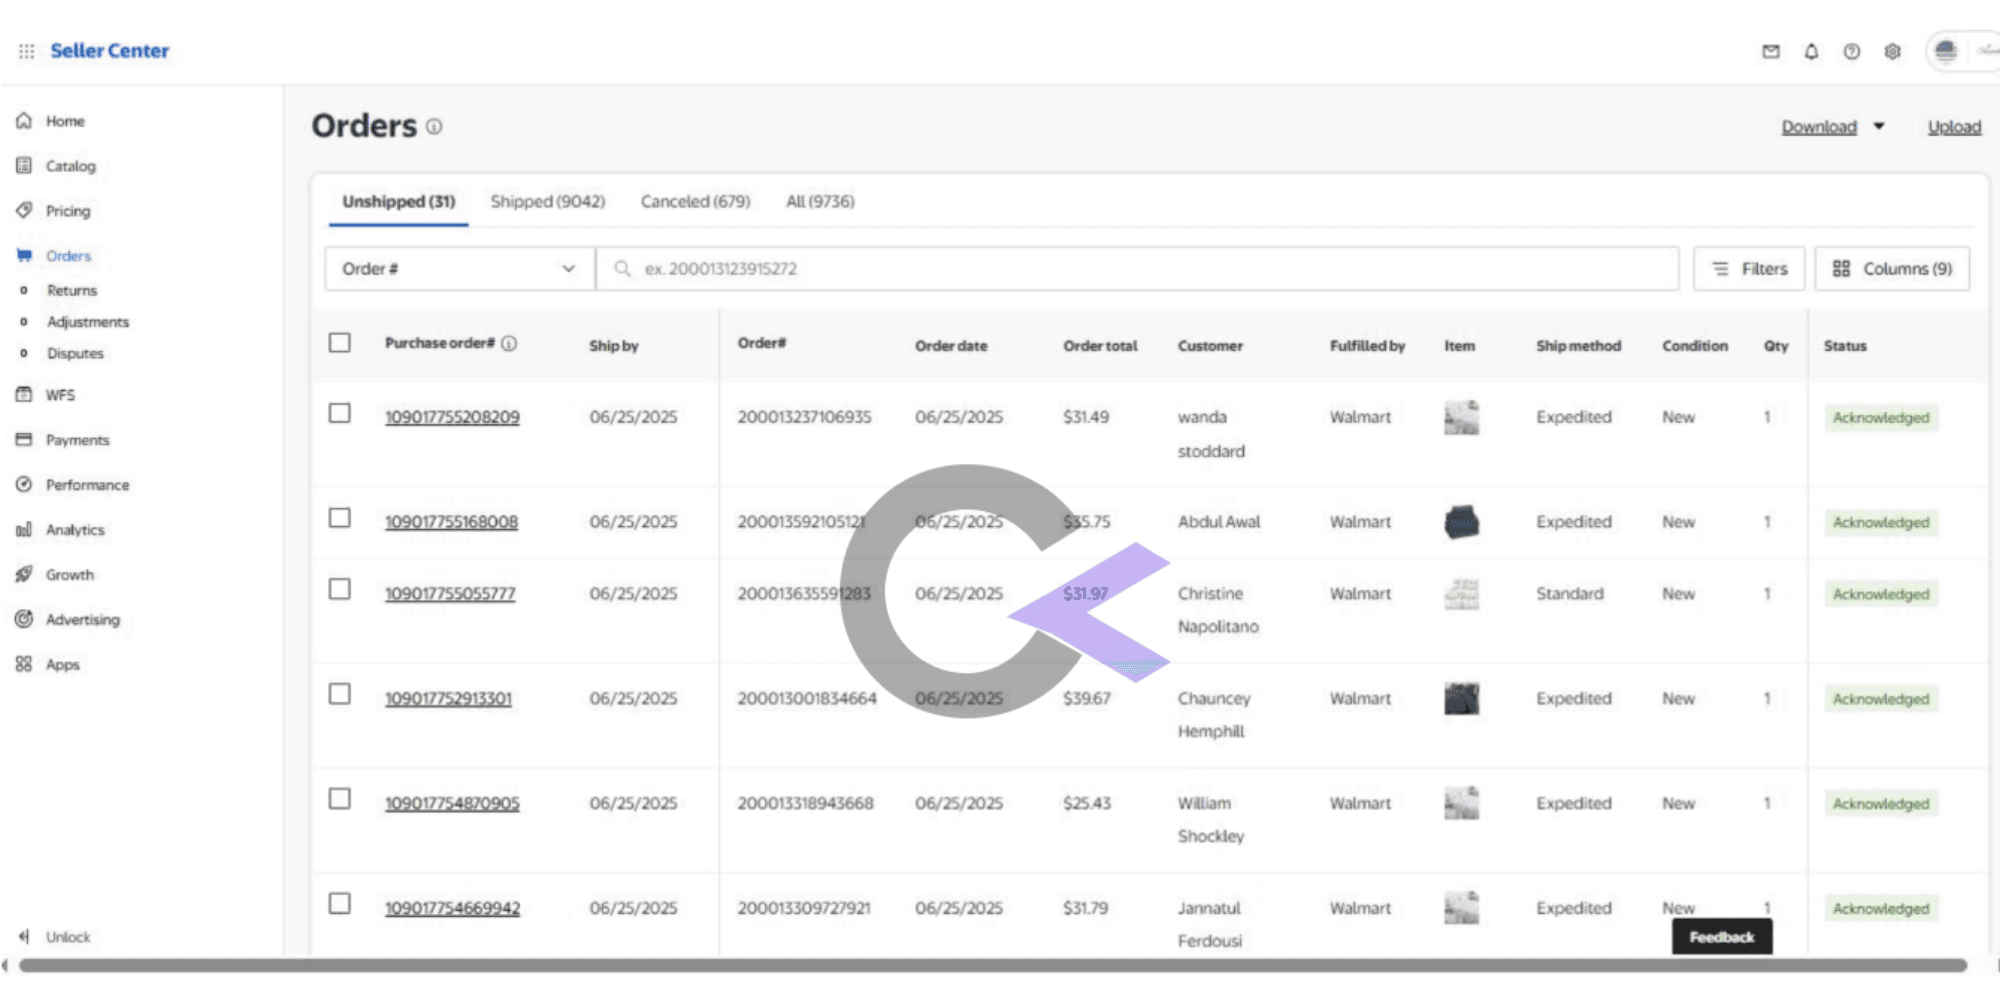Viewport: 2000px width, 1000px height.
Task: Click the Unlock sidebar control
Action: click(x=54, y=937)
